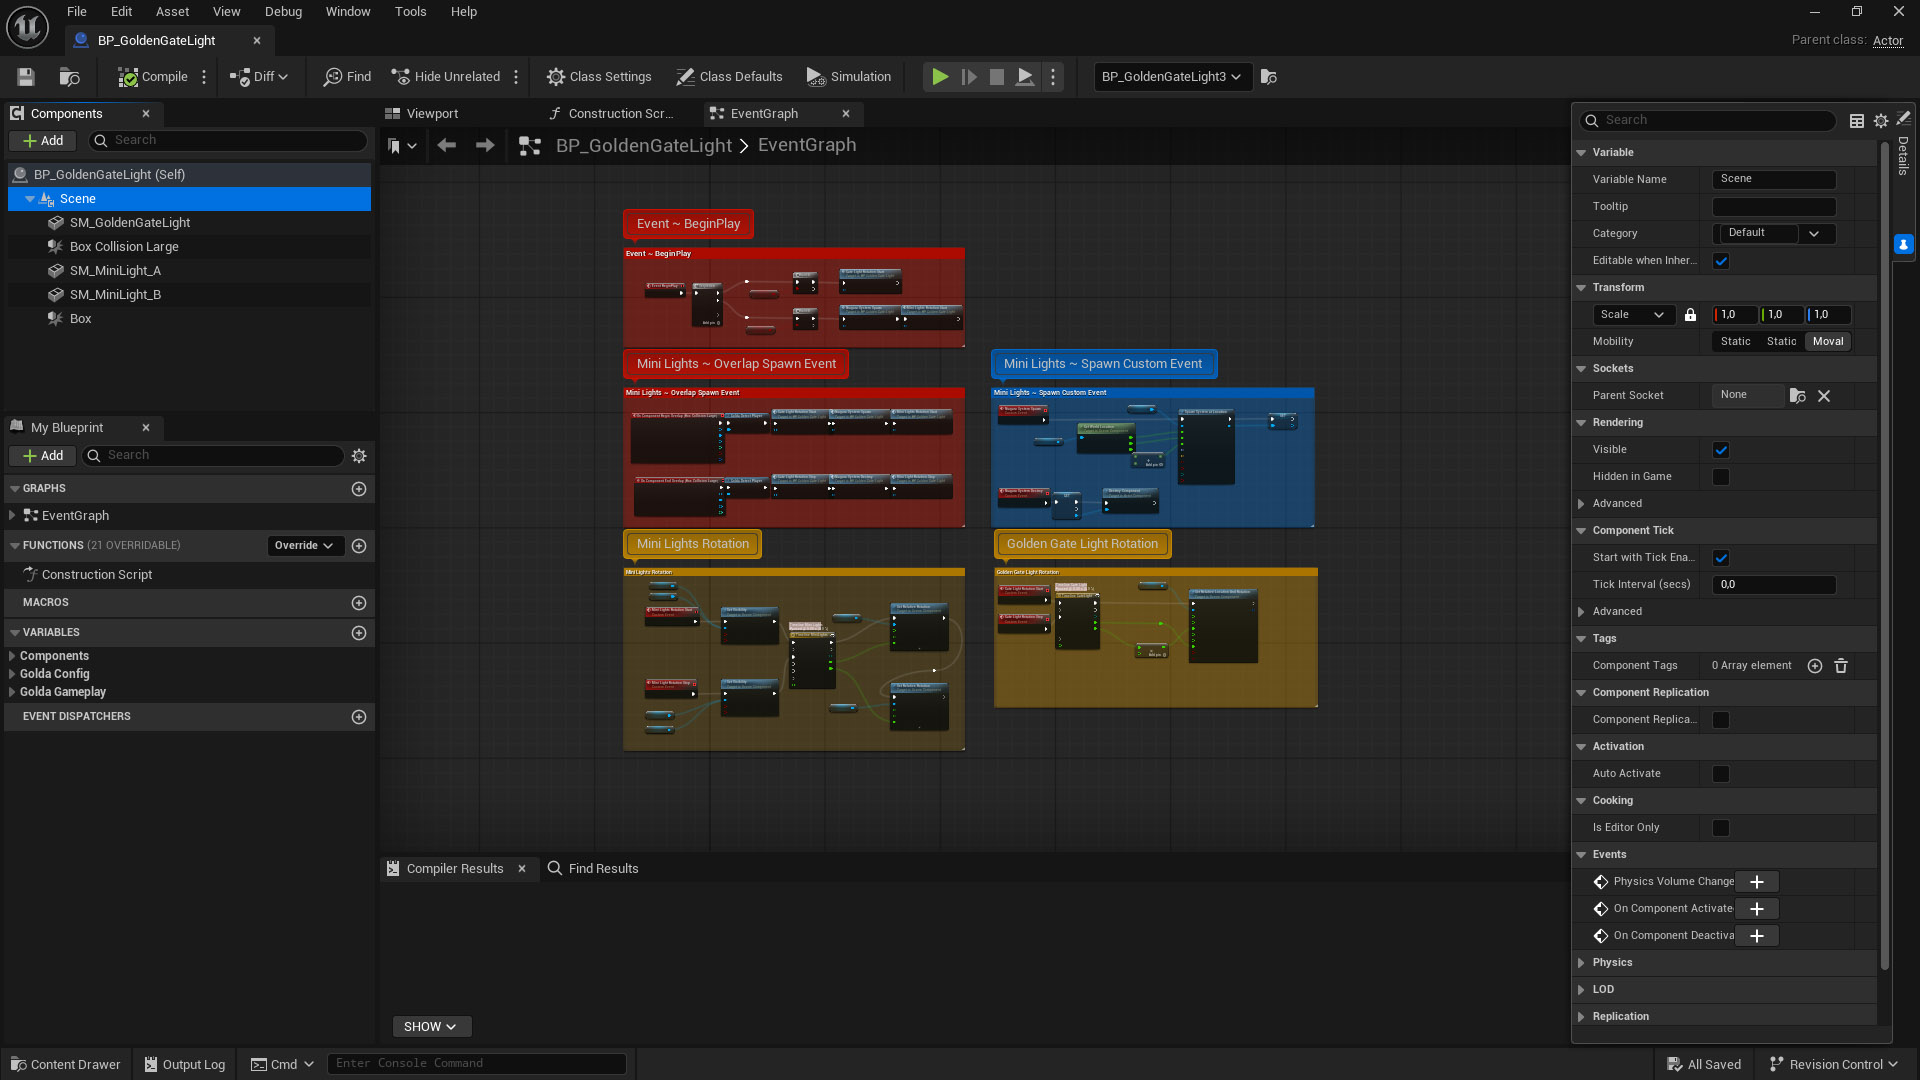Click Add button in Components panel

[x=43, y=141]
